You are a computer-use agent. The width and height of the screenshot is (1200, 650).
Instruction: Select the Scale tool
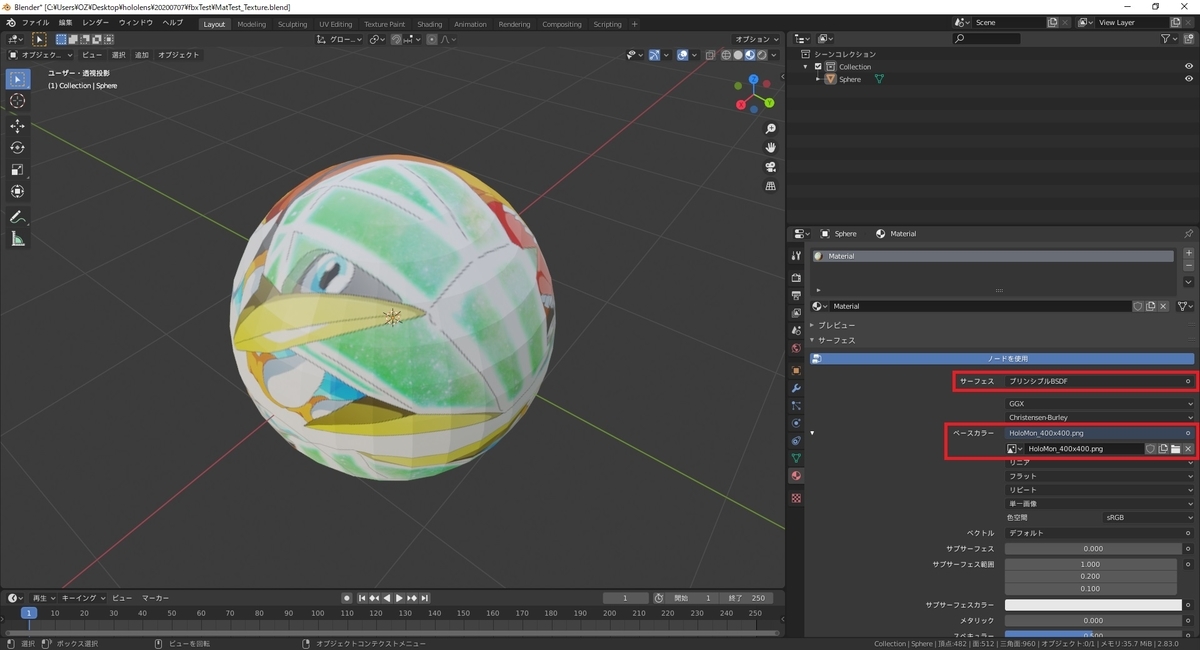point(17,170)
